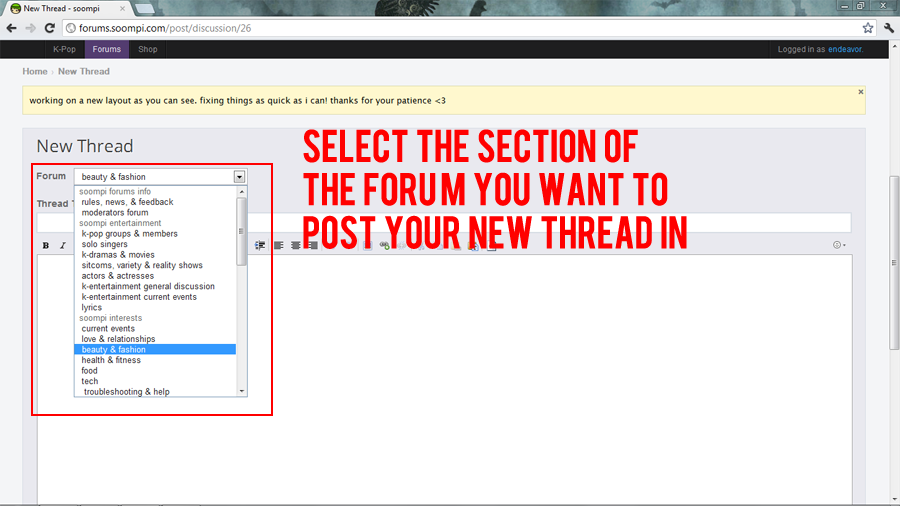The width and height of the screenshot is (900, 506).
Task: Select 'k-pop groups & members' forum
Action: [130, 233]
